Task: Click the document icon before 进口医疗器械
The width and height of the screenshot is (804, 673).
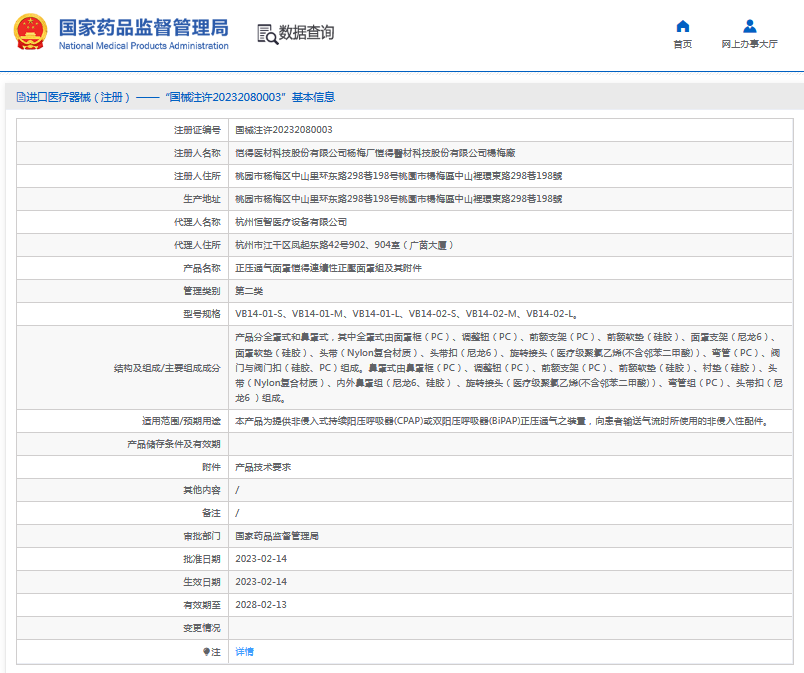Action: (21, 97)
